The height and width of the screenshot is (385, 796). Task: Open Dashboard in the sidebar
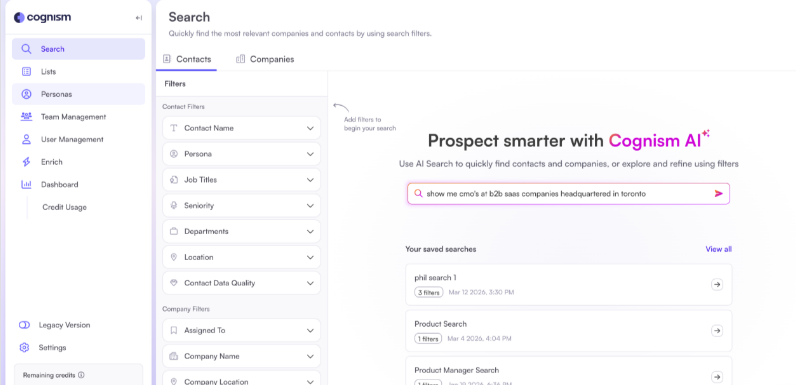pyautogui.click(x=78, y=184)
